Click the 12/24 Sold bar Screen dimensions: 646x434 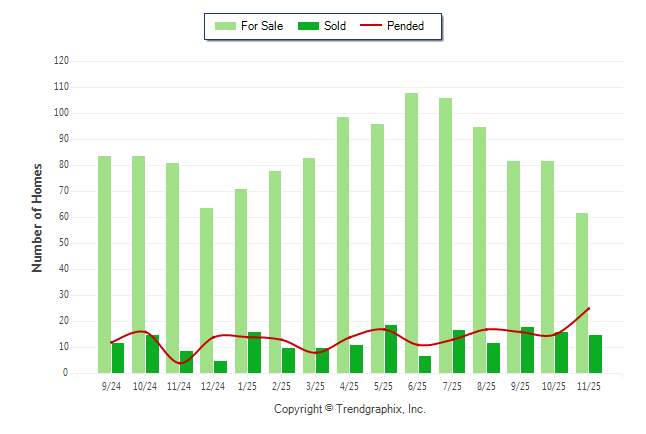220,367
